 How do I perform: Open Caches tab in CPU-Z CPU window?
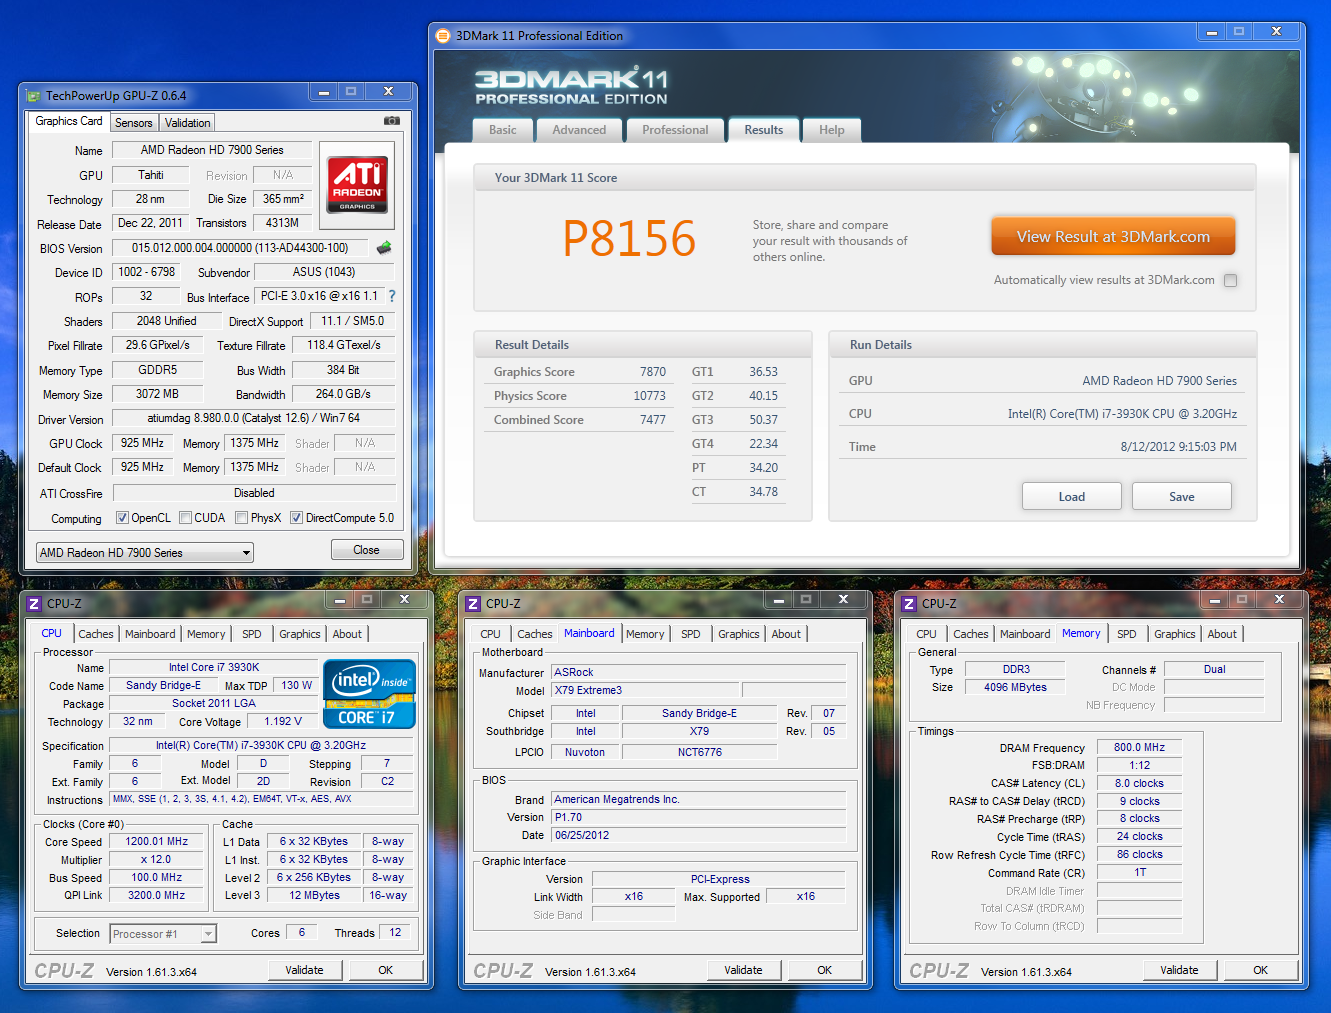(96, 634)
